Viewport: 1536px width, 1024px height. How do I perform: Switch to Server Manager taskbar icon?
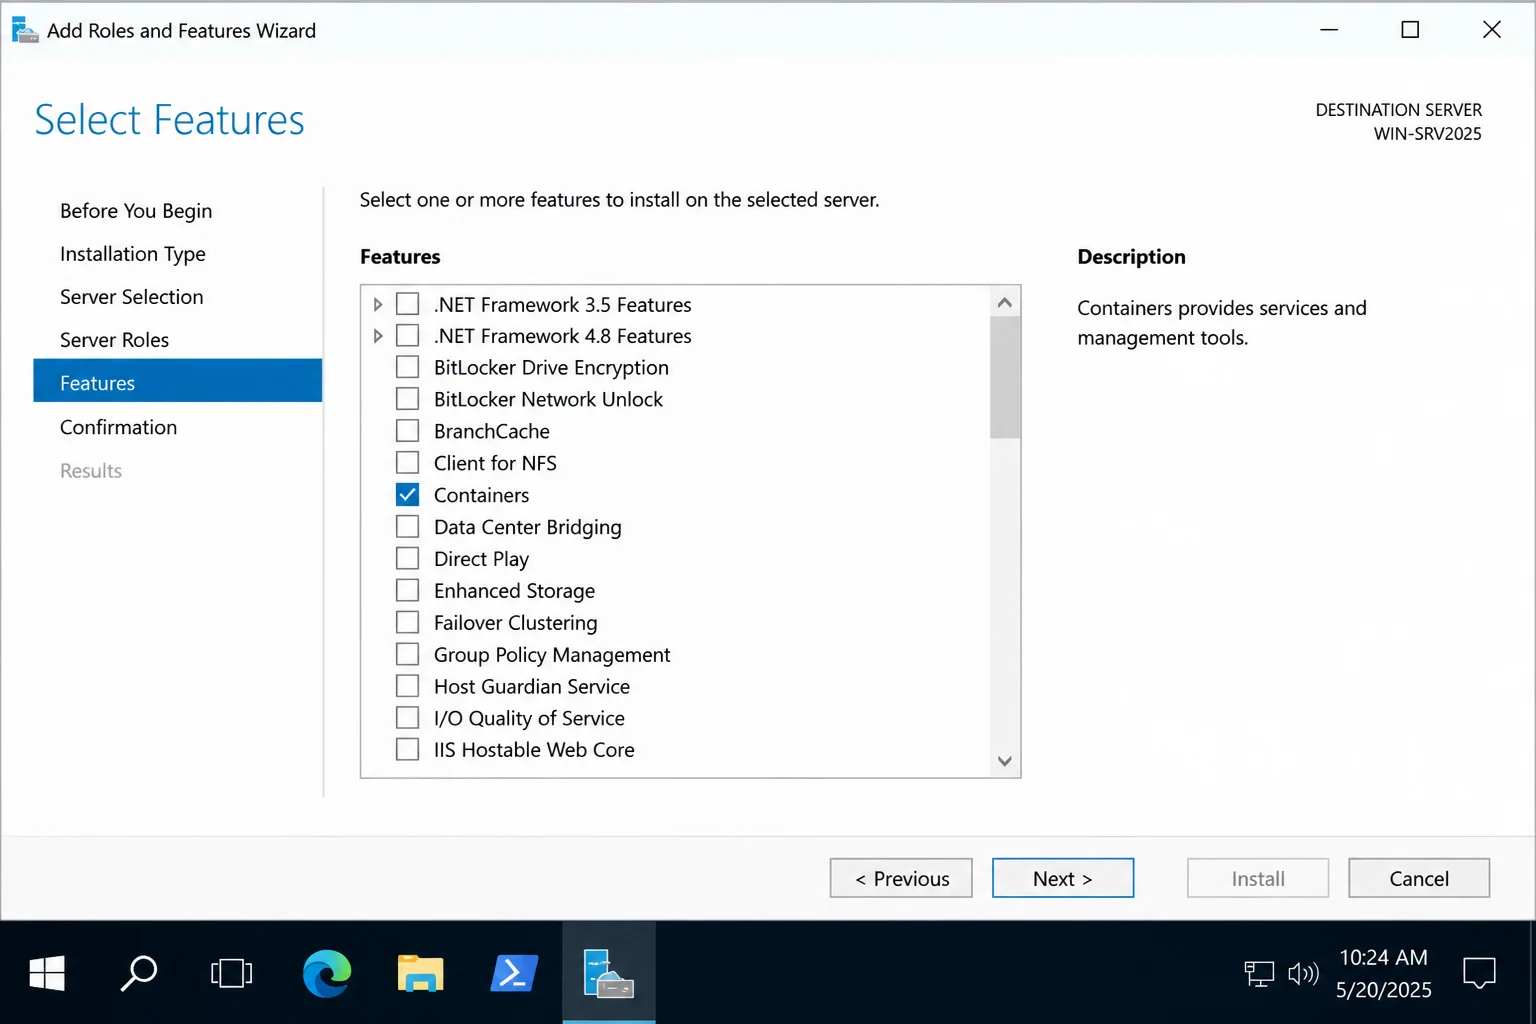point(609,973)
